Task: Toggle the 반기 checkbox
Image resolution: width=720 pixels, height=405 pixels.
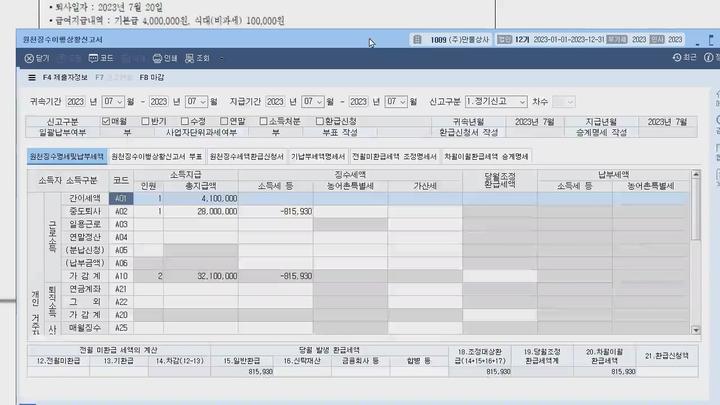Action: tap(146, 121)
